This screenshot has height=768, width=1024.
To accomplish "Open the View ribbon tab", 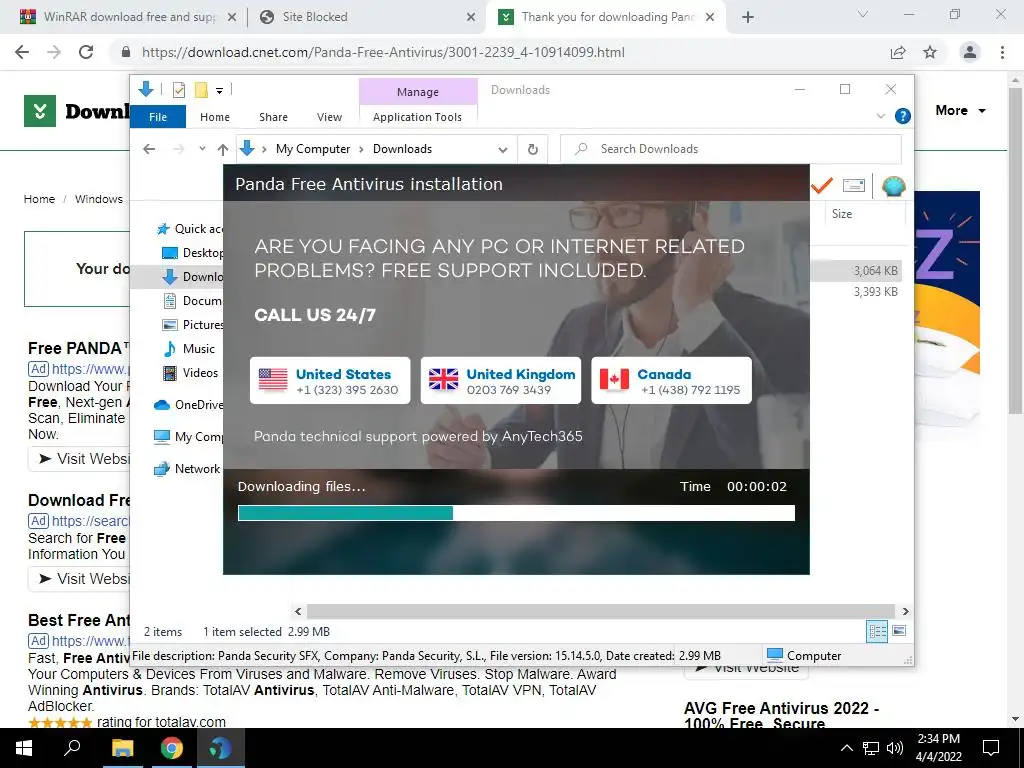I will point(329,117).
